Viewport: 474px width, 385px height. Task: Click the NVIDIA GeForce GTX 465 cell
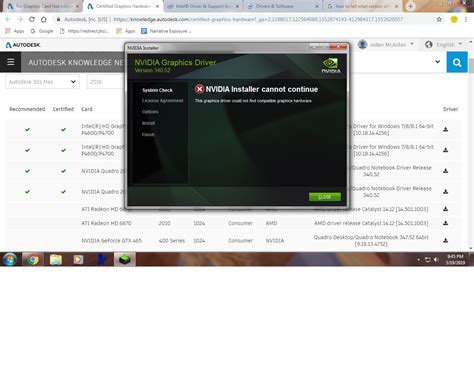point(111,240)
